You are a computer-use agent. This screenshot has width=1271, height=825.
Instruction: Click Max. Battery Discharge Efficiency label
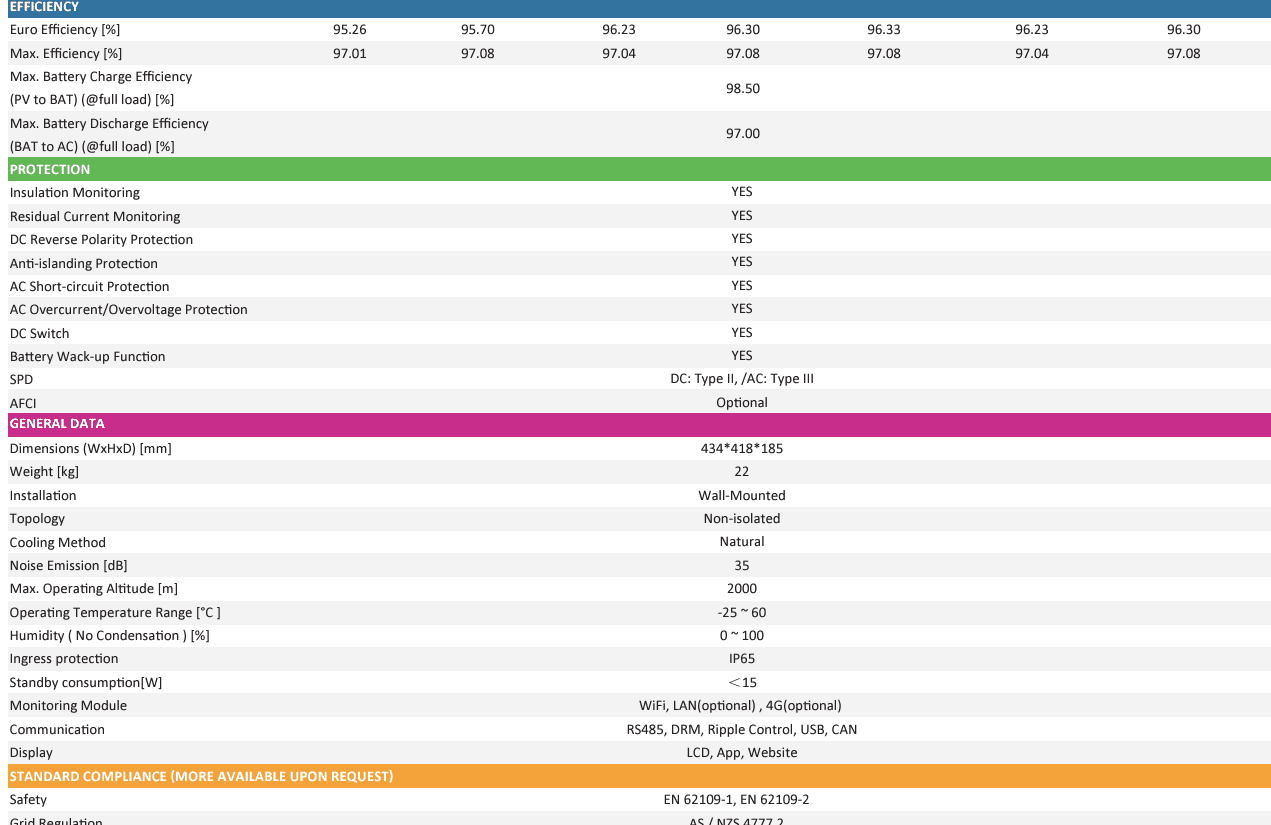(x=109, y=135)
